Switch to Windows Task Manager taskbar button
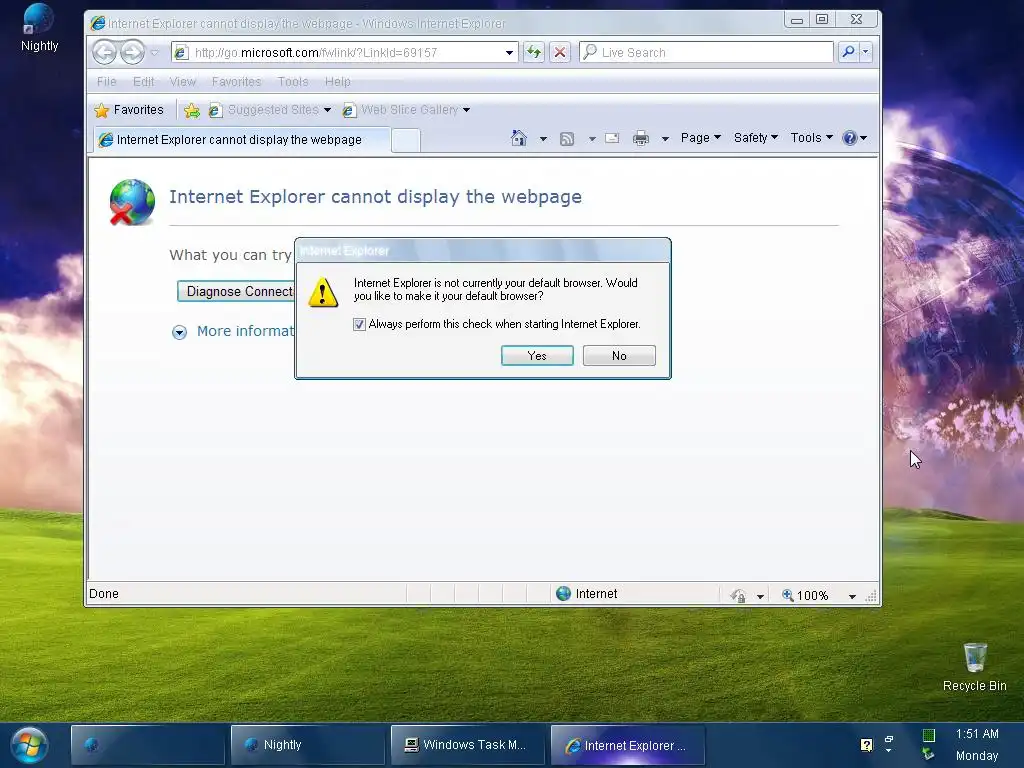This screenshot has width=1024, height=768. 468,745
